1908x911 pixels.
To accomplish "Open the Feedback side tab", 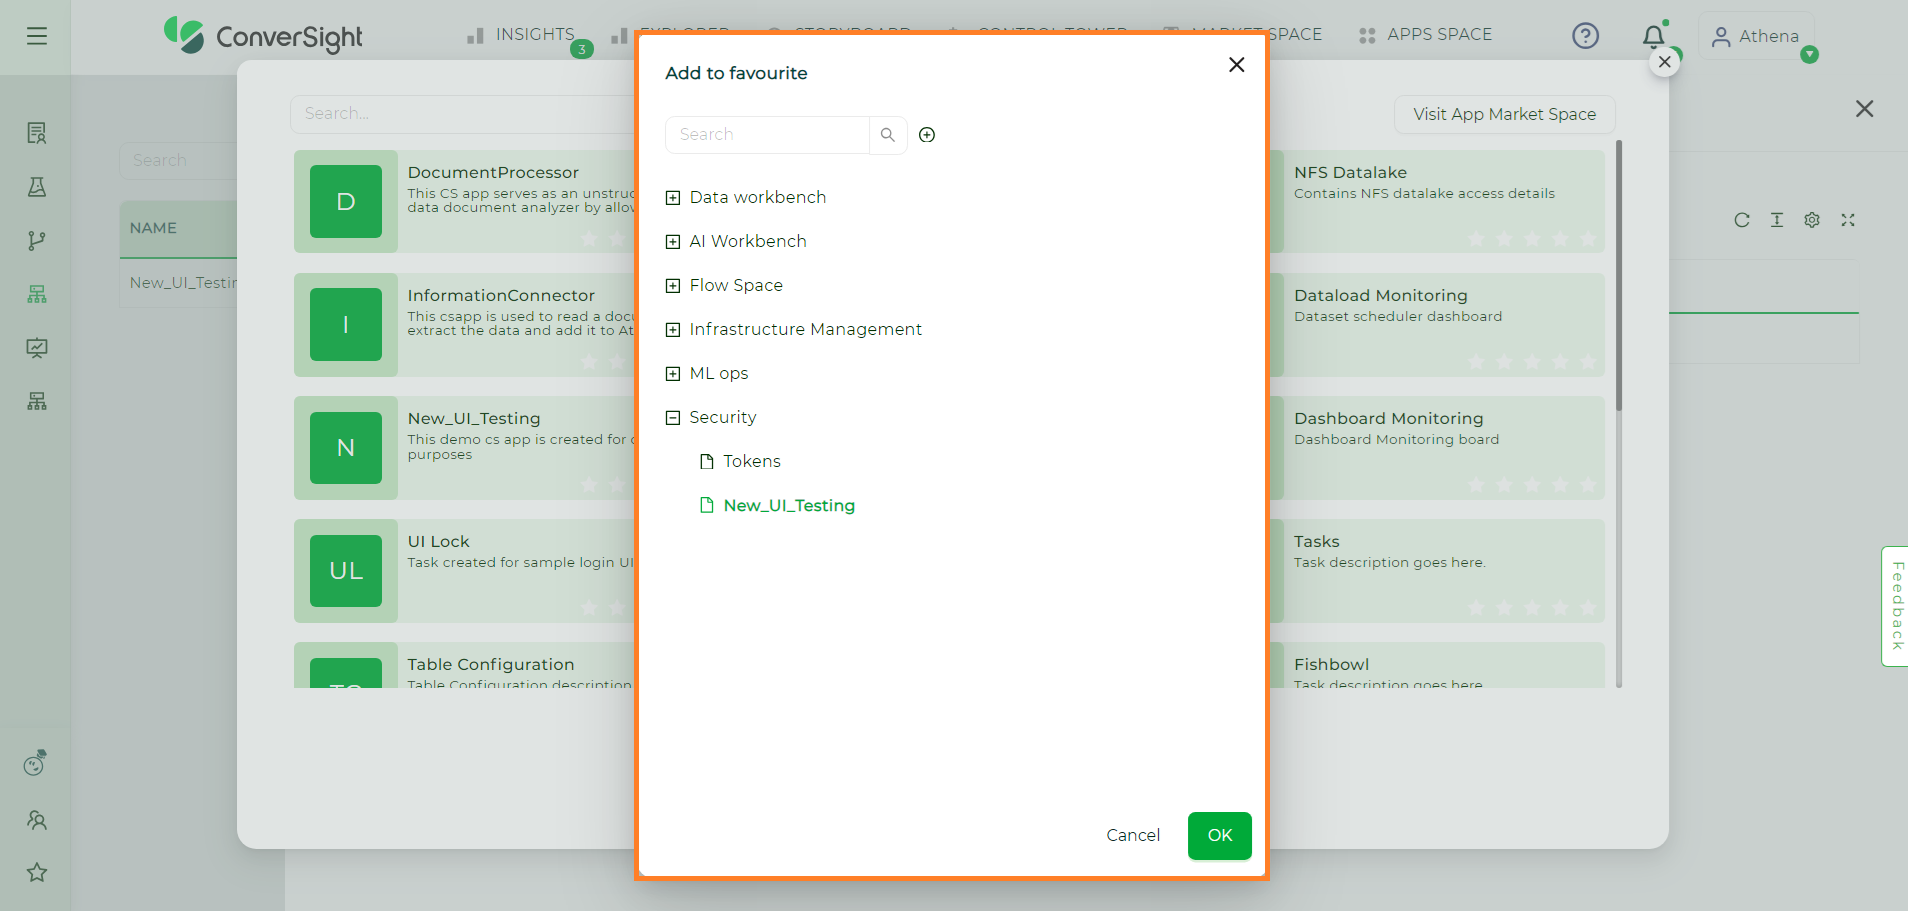I will (x=1895, y=606).
